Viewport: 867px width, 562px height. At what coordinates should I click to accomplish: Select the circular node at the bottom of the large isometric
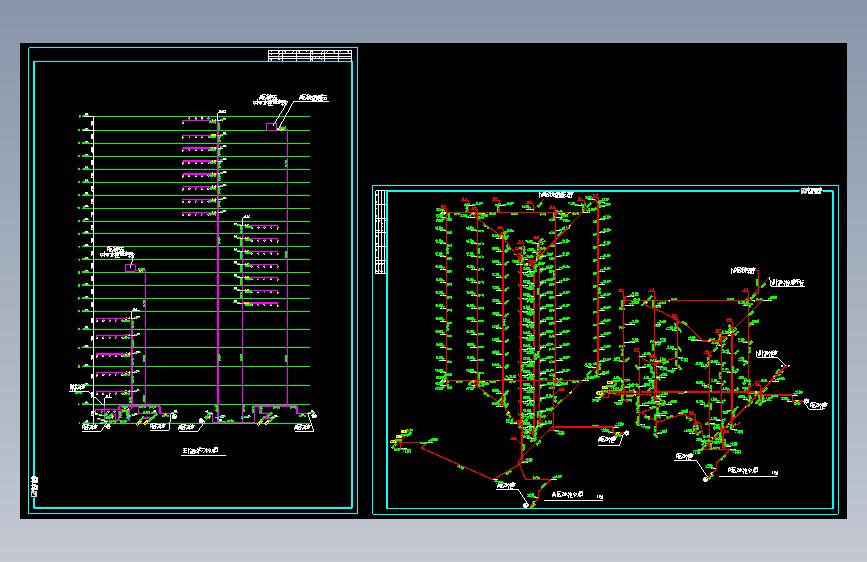click(525, 505)
